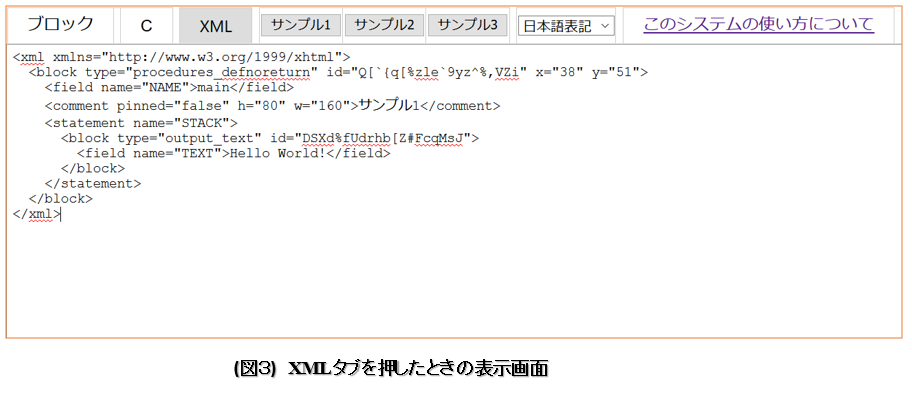Click the procedures_defnoreturn block line
The width and height of the screenshot is (912, 399).
tap(338, 73)
